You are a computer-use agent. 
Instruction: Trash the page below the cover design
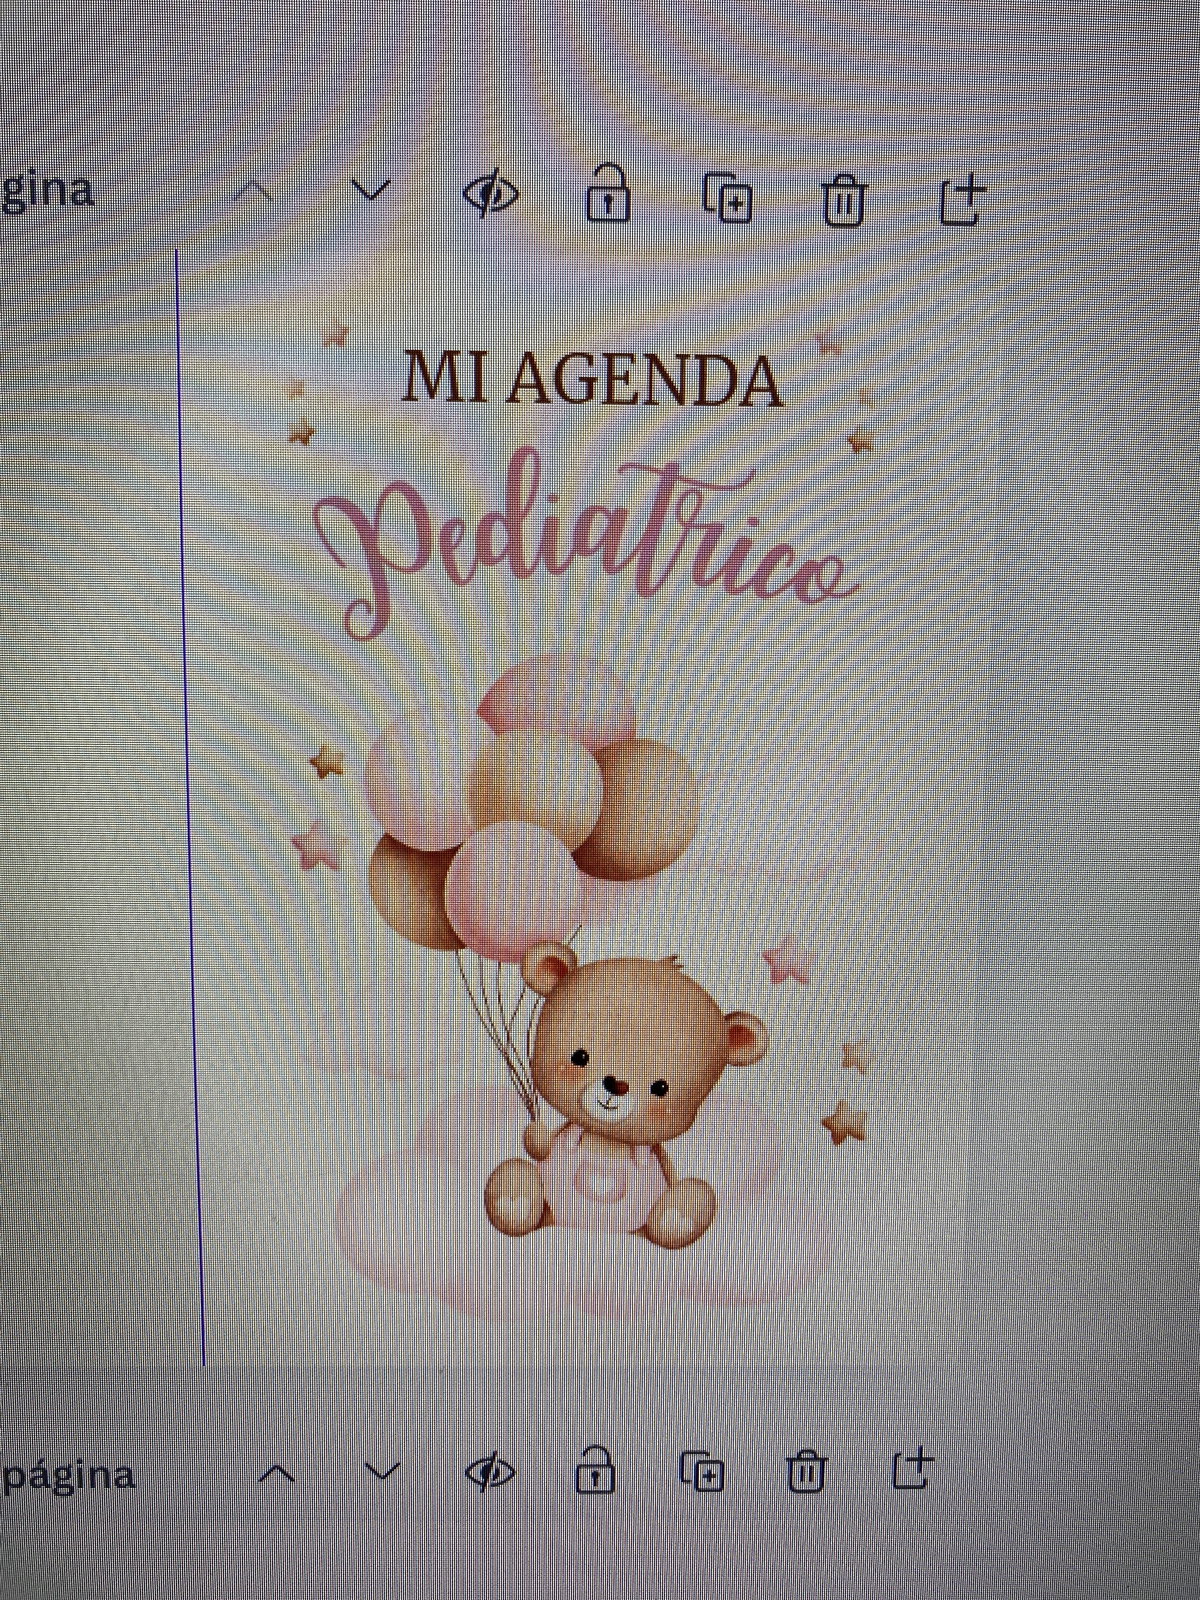click(x=806, y=1471)
